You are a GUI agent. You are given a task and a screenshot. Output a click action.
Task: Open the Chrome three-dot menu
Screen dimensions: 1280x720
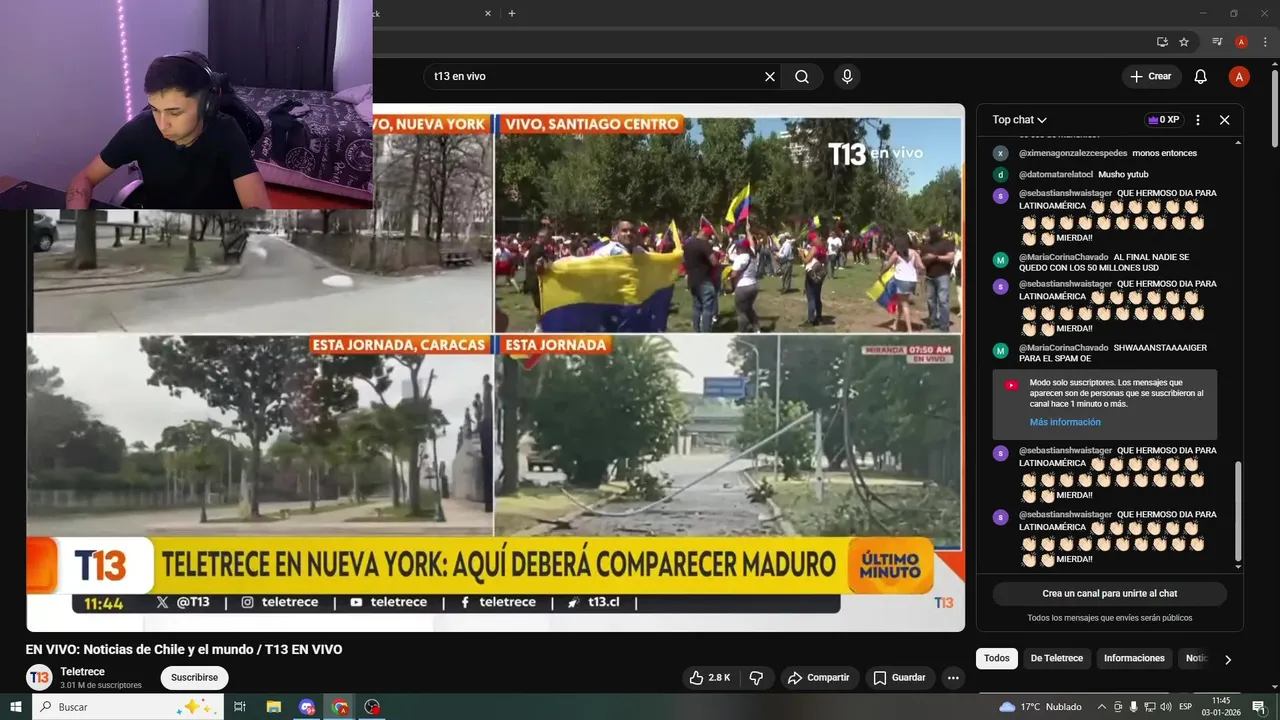(1264, 42)
